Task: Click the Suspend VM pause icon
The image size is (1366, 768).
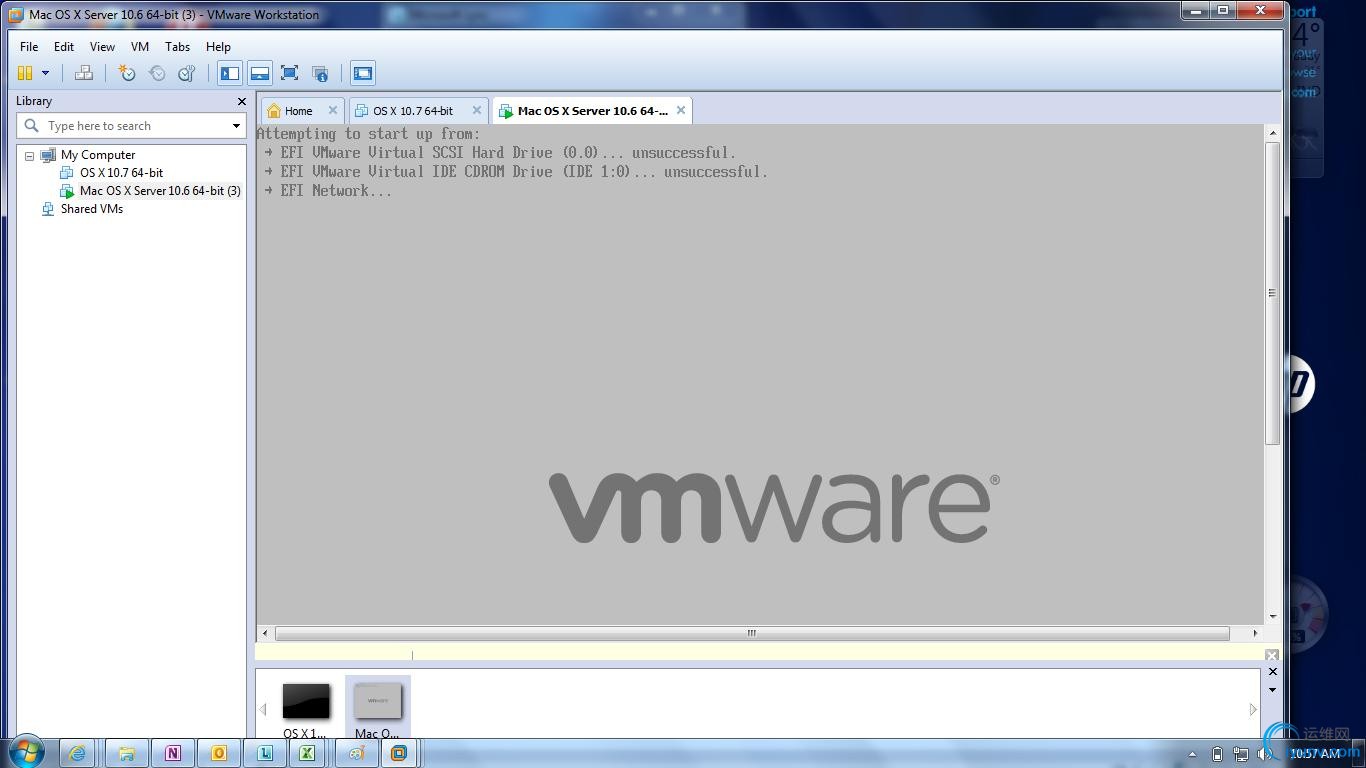Action: point(25,73)
